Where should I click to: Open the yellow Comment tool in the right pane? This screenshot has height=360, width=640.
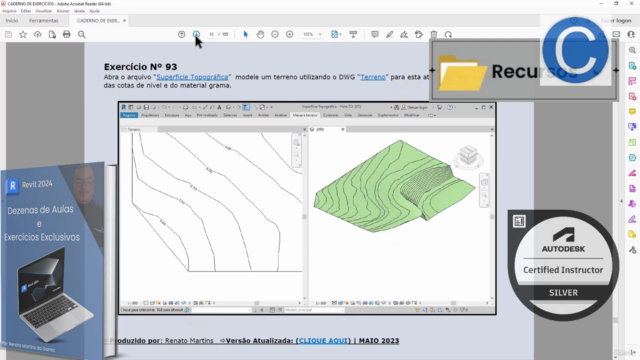point(632,111)
